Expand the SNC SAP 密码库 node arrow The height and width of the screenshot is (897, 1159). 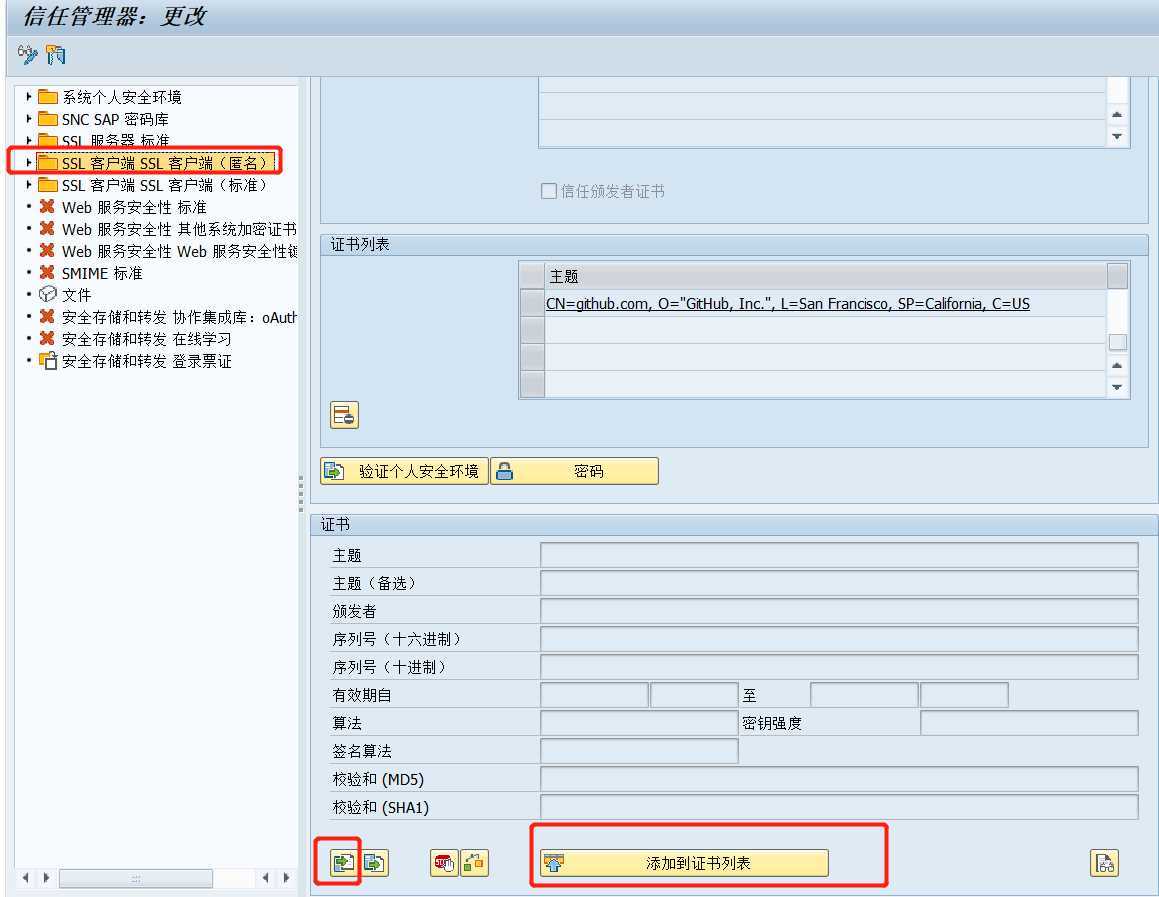coord(28,118)
